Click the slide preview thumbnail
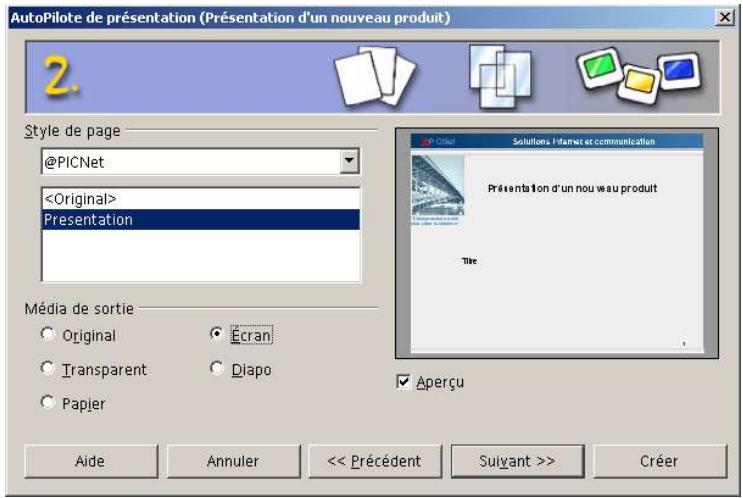743x498 pixels. pyautogui.click(x=557, y=243)
